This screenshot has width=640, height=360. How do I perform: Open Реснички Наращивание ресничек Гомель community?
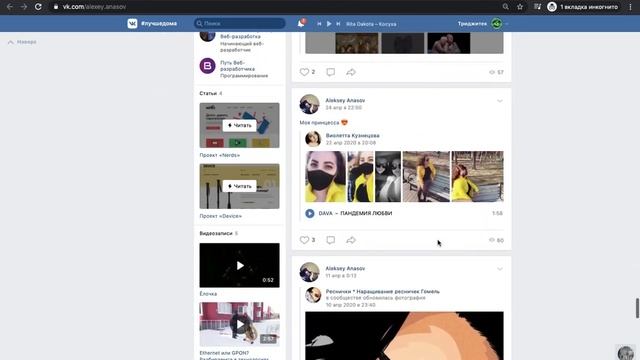click(382, 291)
